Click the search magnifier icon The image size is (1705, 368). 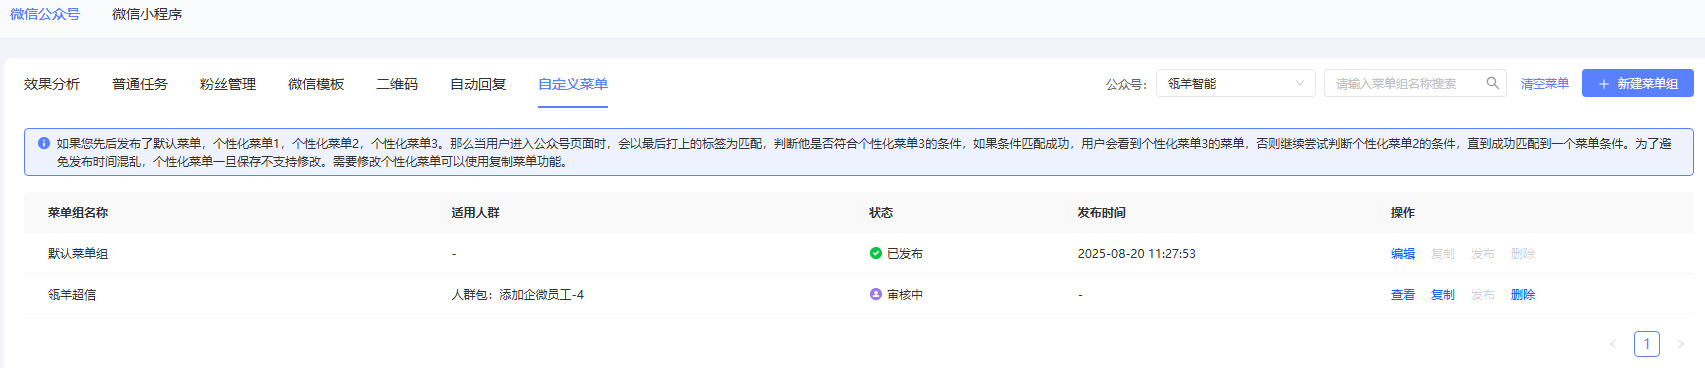pyautogui.click(x=1492, y=83)
